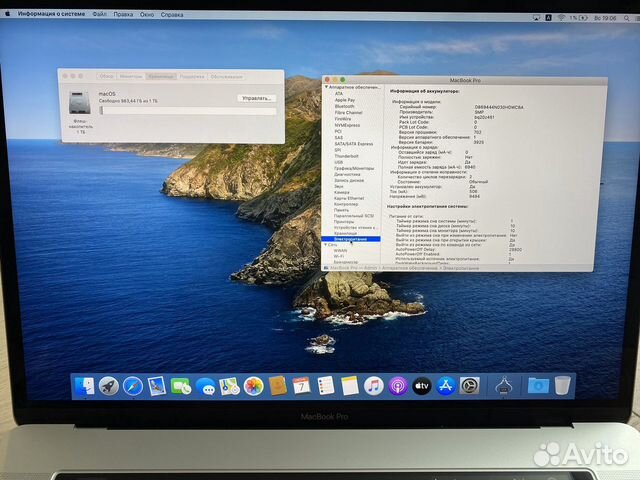Switch to the Обзор tab
The width and height of the screenshot is (640, 480).
pyautogui.click(x=107, y=76)
